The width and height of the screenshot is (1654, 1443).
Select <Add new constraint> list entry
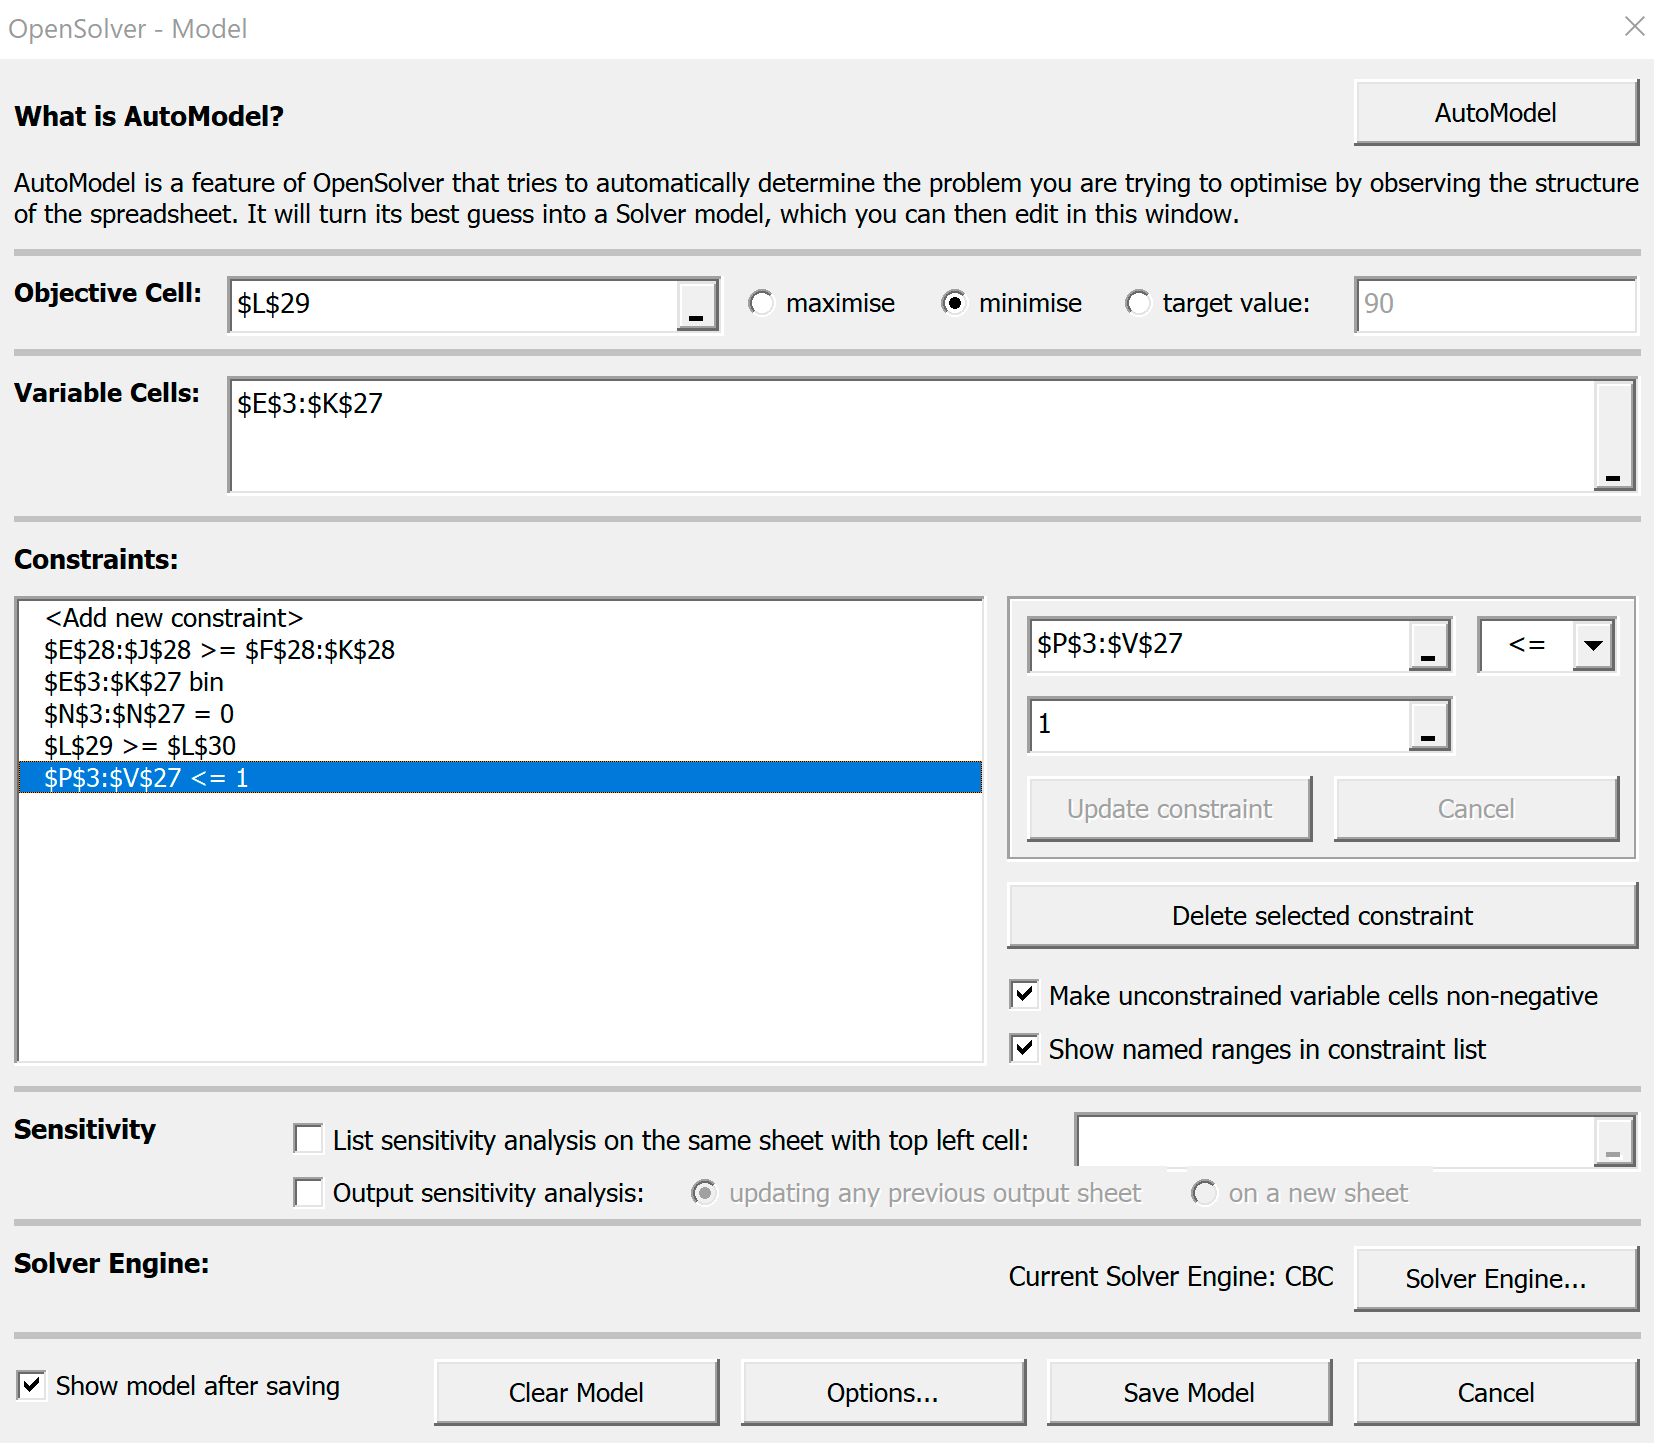point(500,618)
